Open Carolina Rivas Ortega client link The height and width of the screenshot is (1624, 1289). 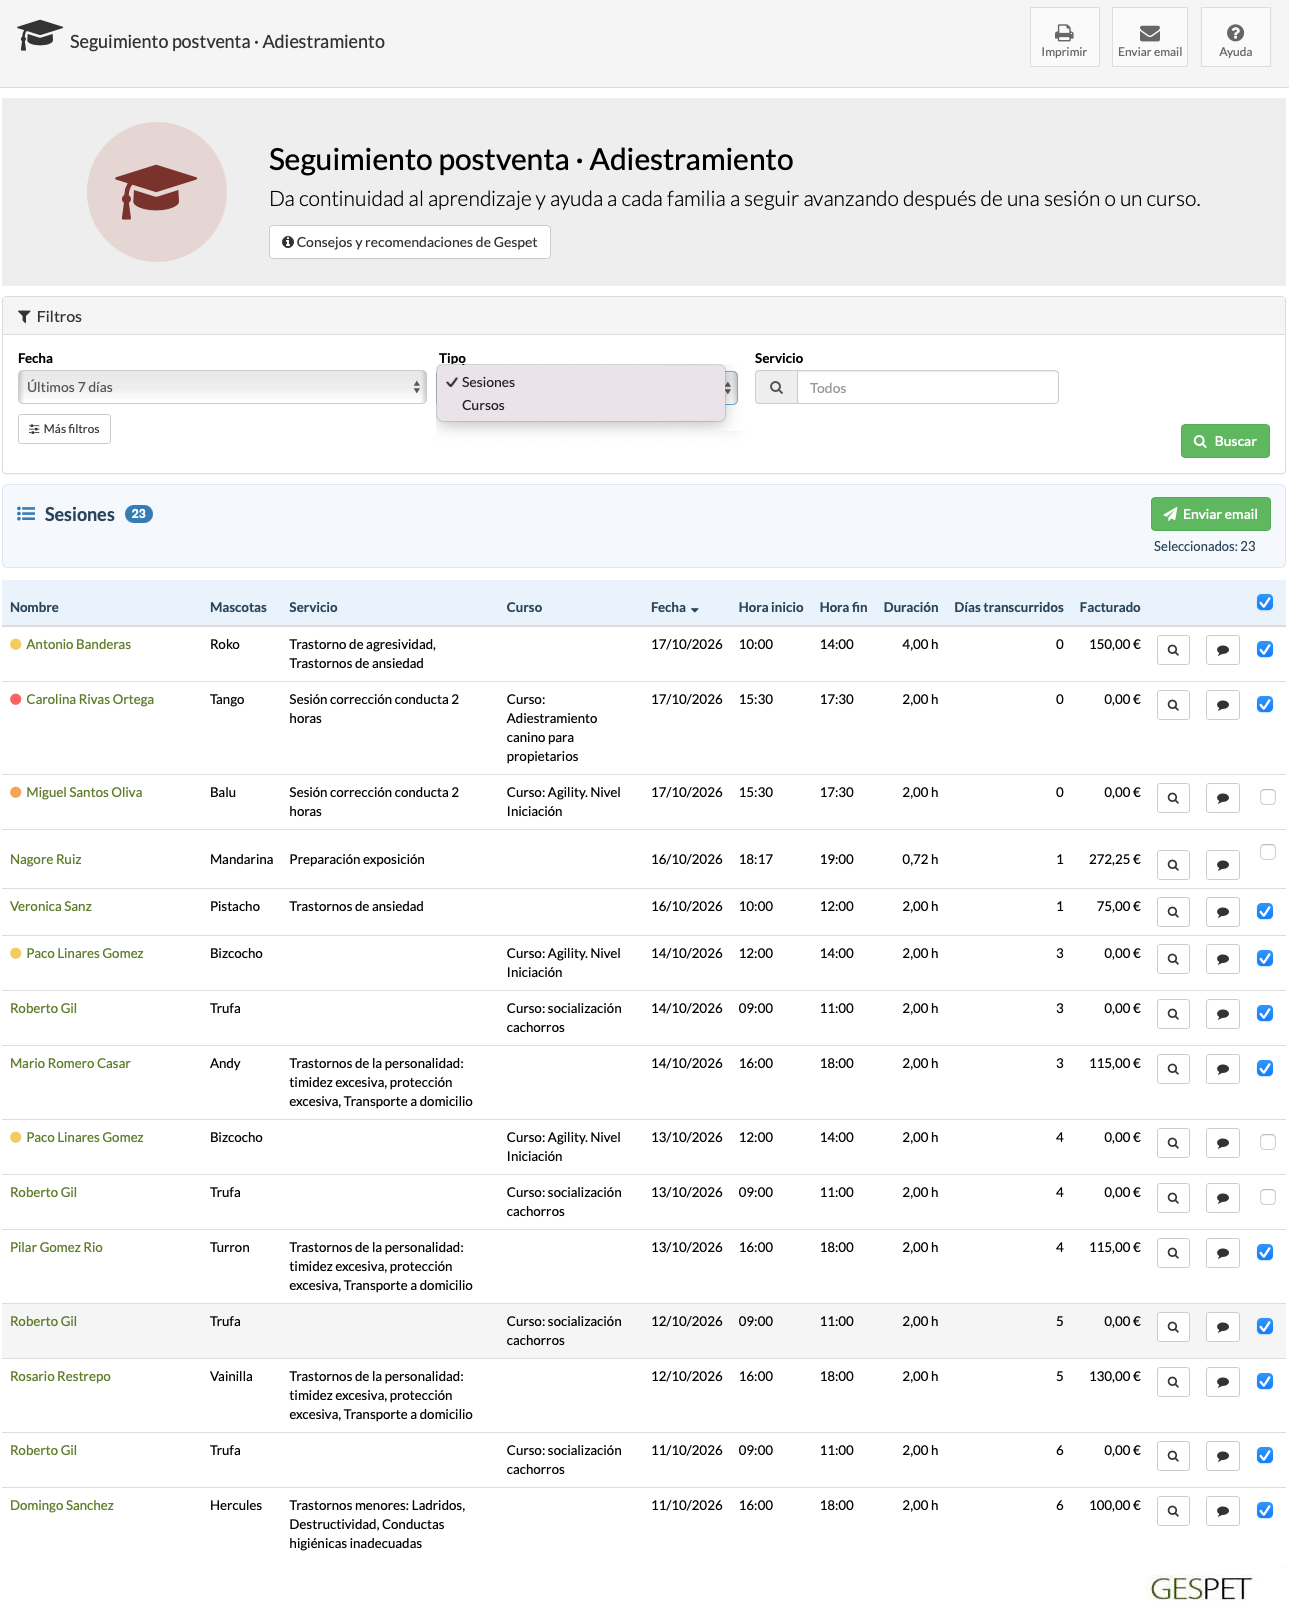(x=90, y=699)
